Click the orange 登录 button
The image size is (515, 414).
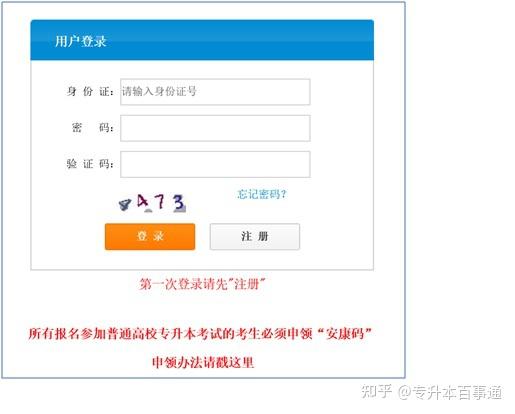point(150,236)
